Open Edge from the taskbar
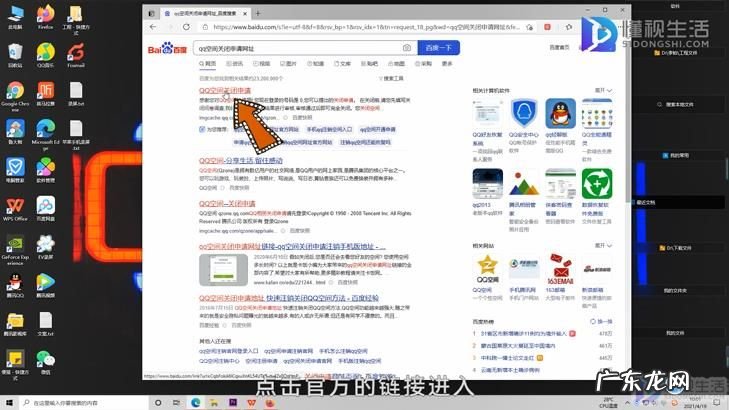 click(x=196, y=403)
